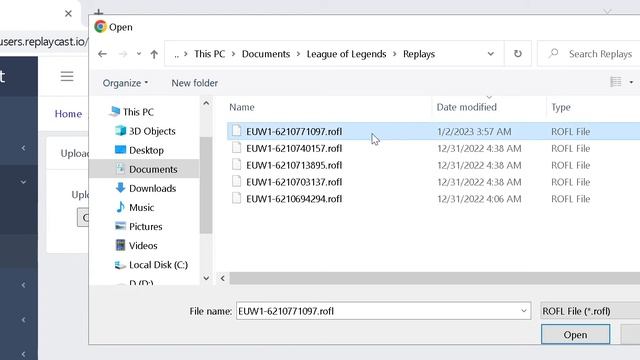Click the Downloads blue arrow icon
The height and width of the screenshot is (360, 640).
[x=120, y=188]
